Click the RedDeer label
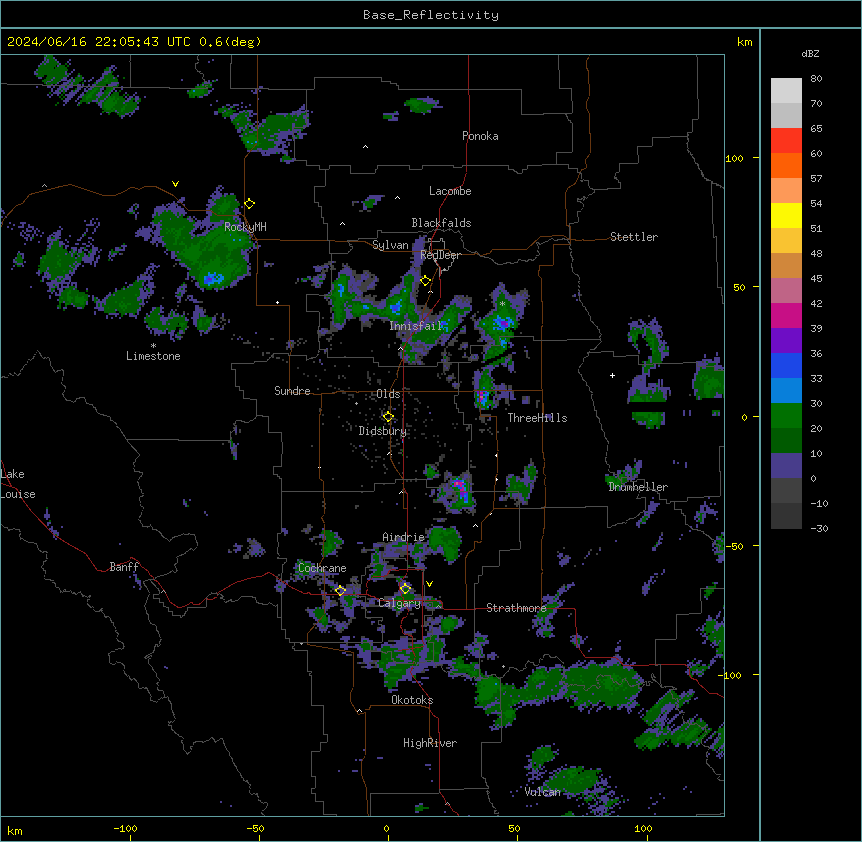Screen dimensions: 862x842 440,255
